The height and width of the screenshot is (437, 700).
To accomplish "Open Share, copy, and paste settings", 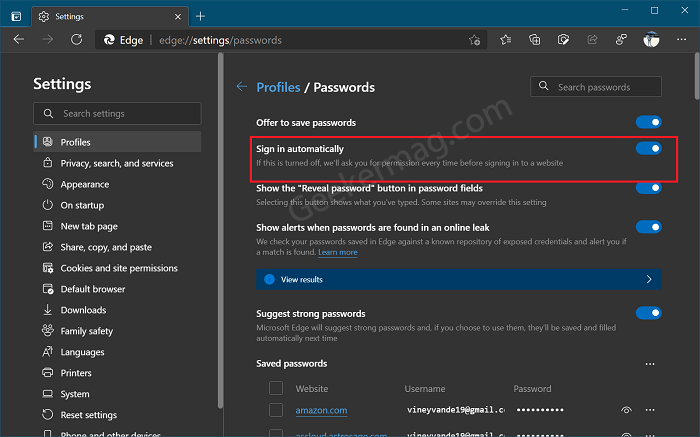I will (117, 247).
